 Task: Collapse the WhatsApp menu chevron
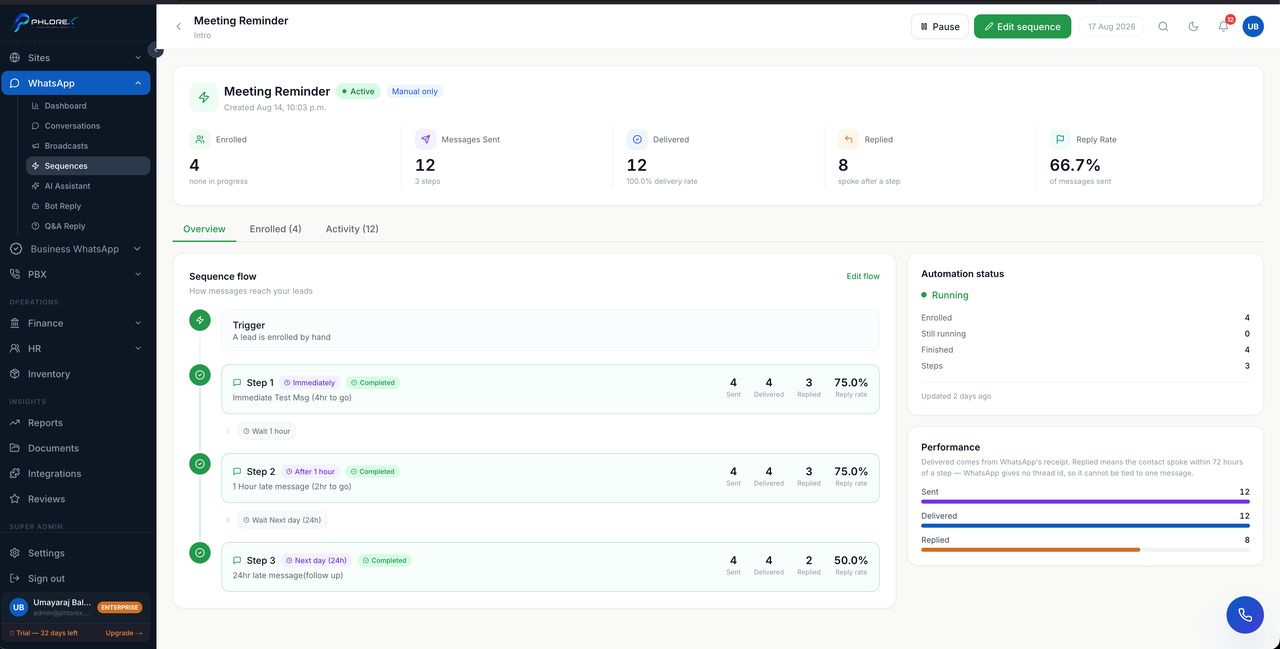137,83
